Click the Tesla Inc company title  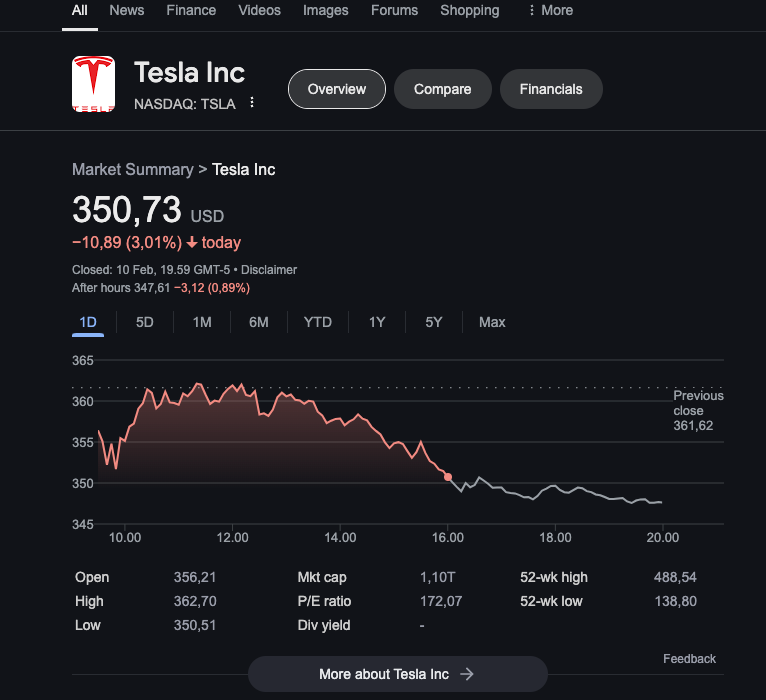190,73
